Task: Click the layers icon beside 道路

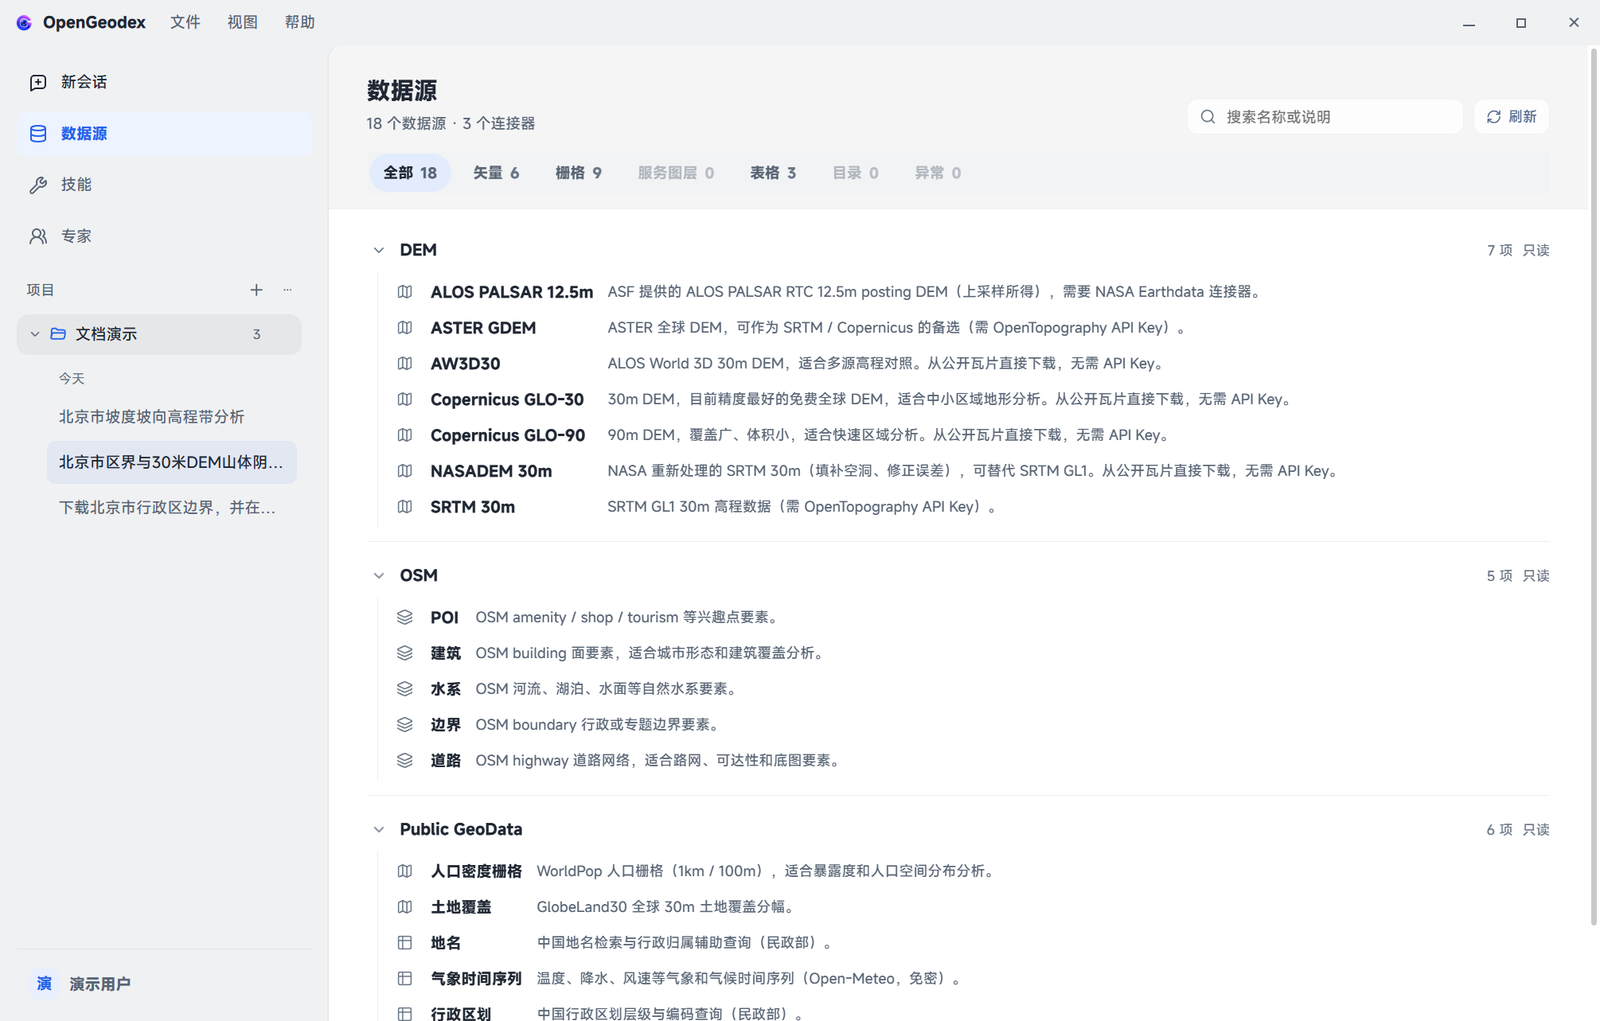Action: point(405,760)
